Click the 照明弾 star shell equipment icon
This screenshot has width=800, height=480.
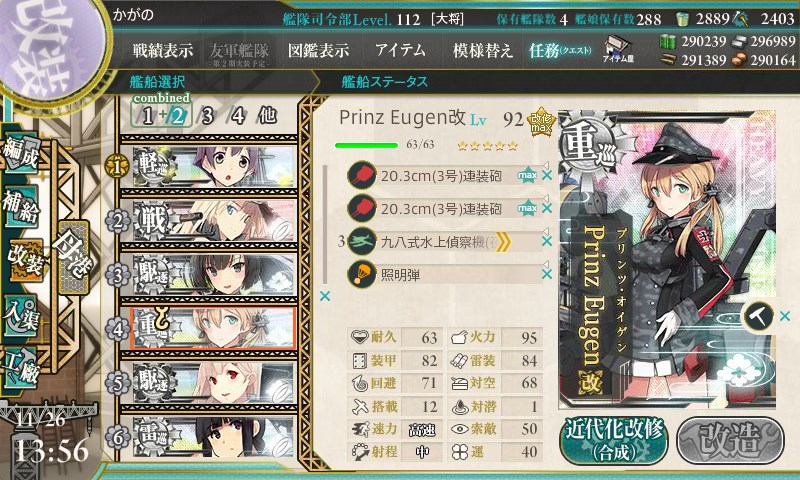tap(361, 274)
